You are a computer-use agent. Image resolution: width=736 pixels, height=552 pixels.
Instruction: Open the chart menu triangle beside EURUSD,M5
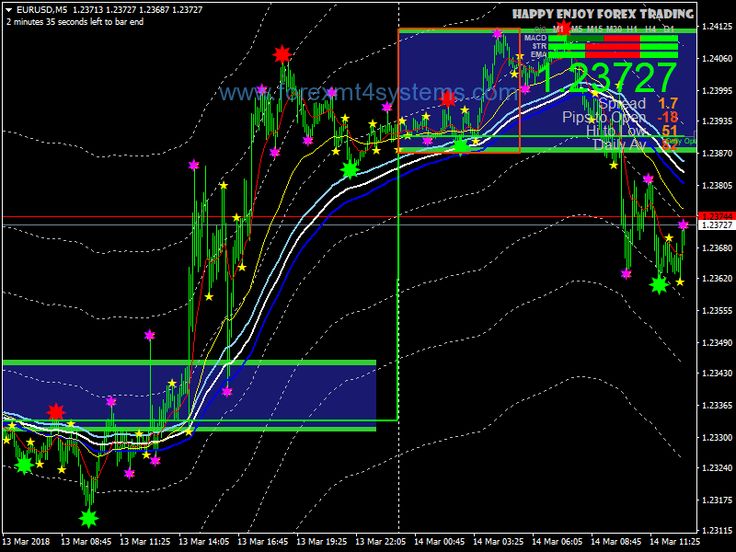pyautogui.click(x=9, y=9)
